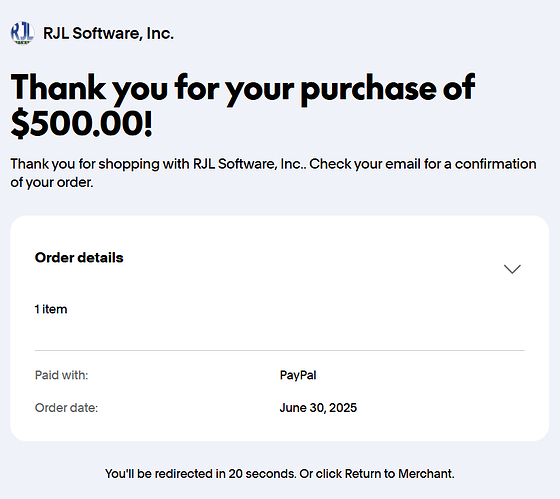Click the Order details heading

[79, 258]
